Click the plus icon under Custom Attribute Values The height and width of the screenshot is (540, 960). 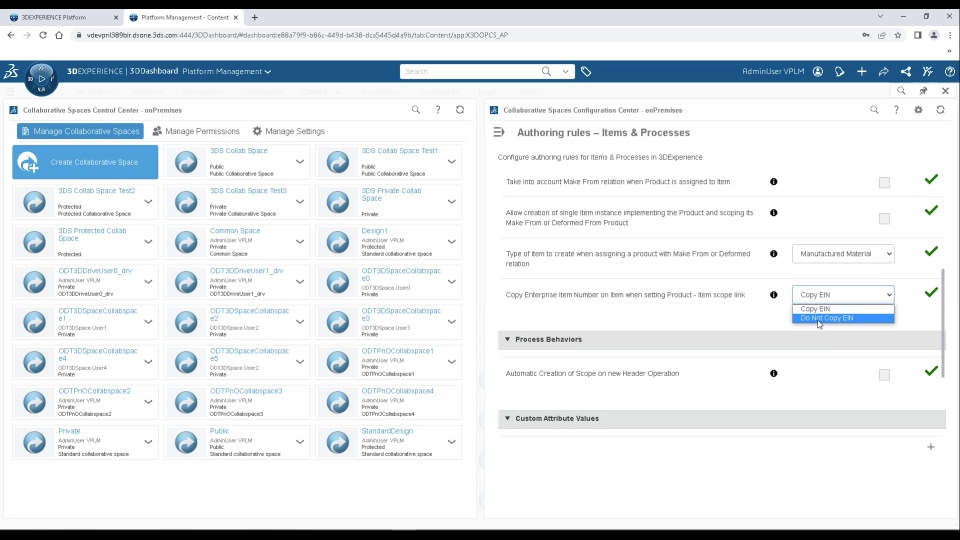tap(931, 447)
